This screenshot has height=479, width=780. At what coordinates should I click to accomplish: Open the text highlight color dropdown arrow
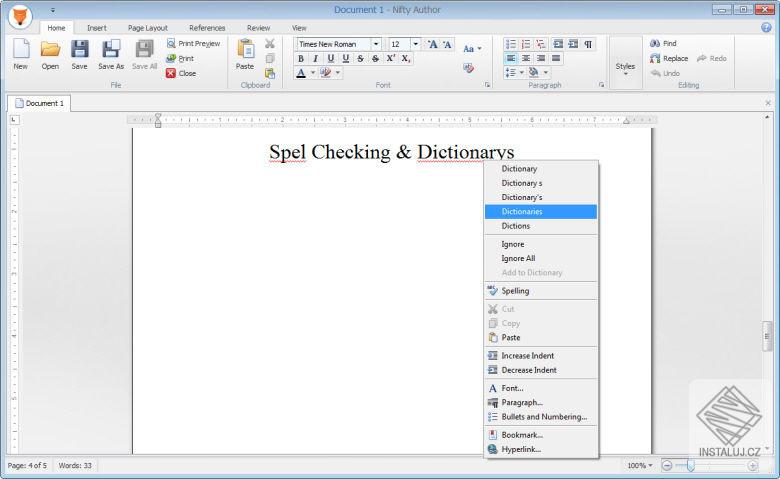(x=338, y=73)
